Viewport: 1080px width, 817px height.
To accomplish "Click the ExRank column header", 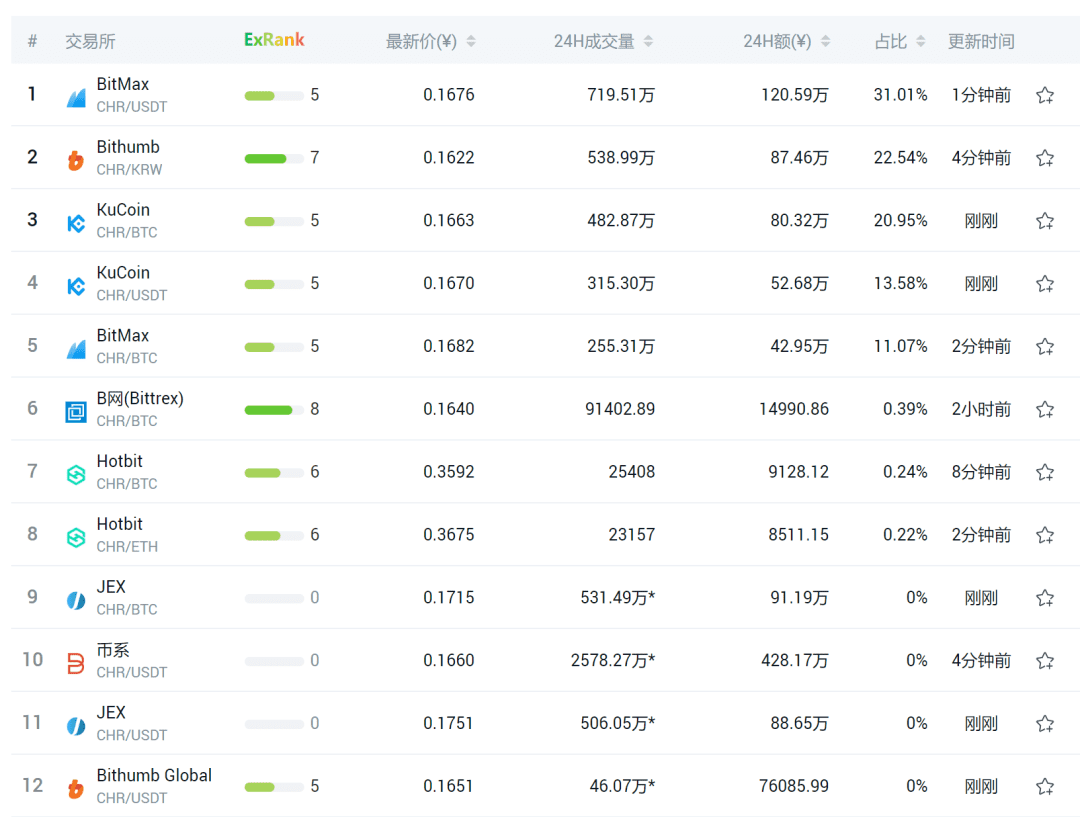I will pos(274,40).
